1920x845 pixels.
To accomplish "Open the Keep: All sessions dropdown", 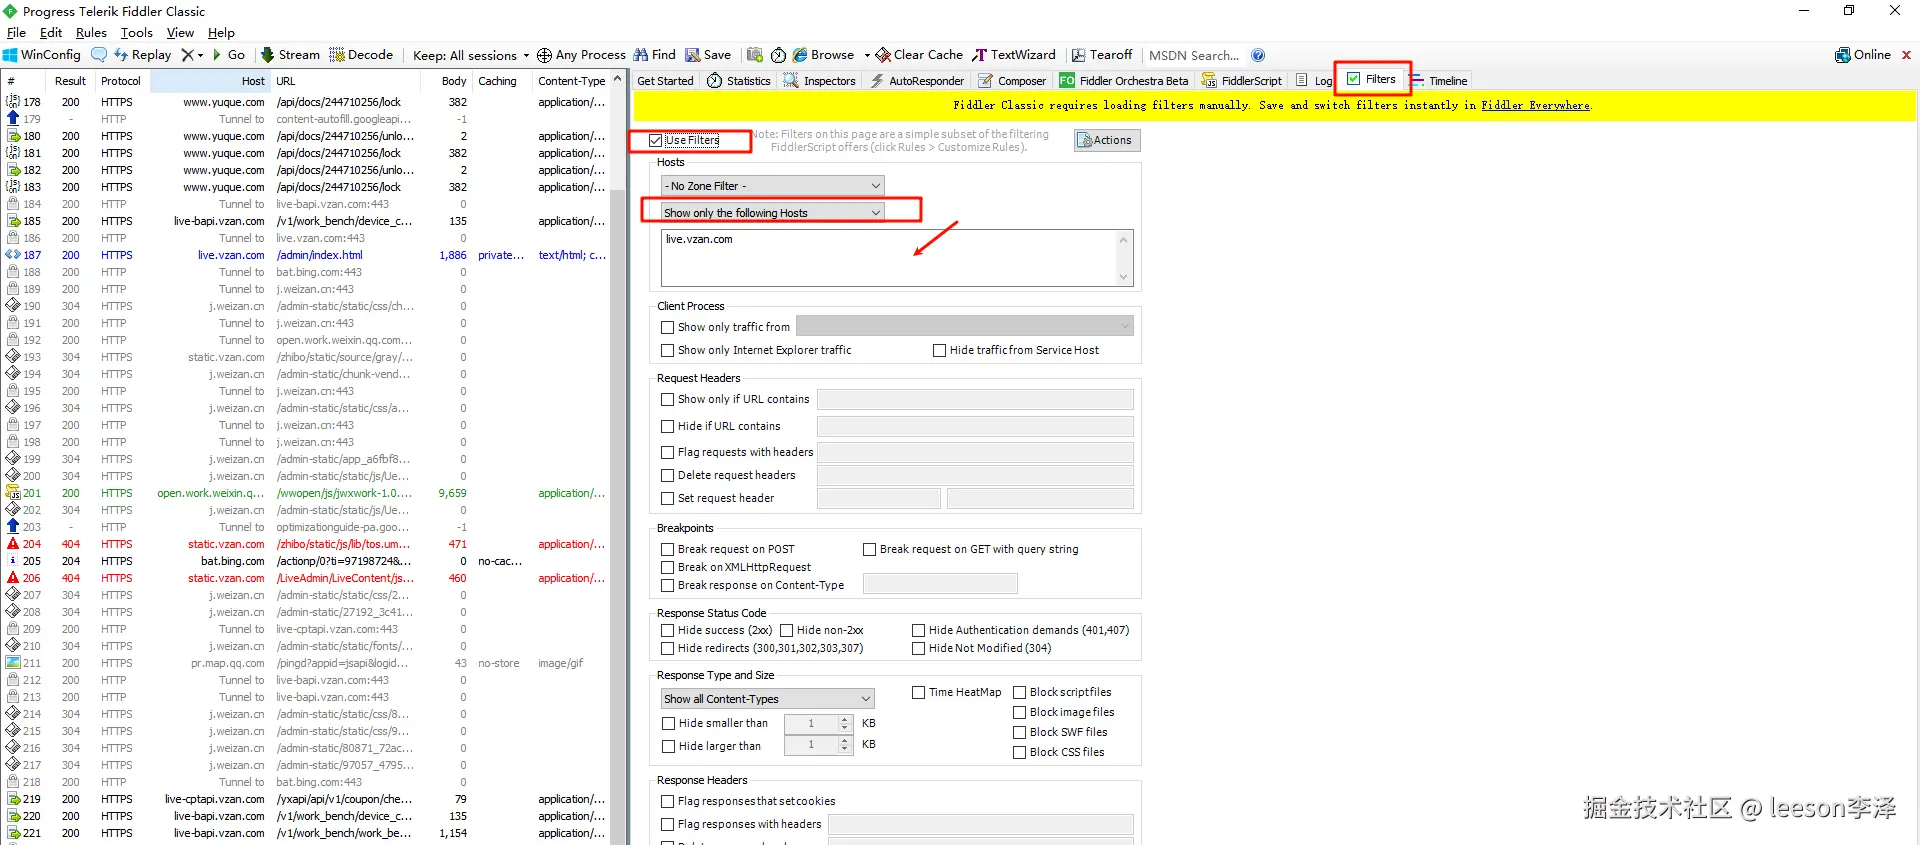I will pos(471,55).
